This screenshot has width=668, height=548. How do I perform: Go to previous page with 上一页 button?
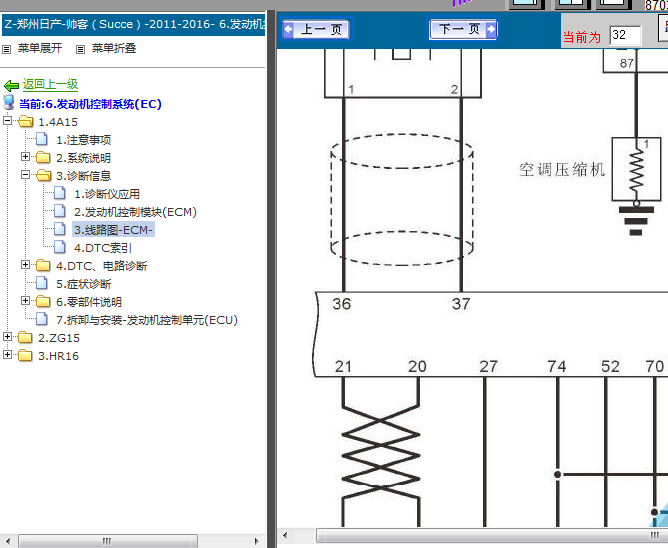316,29
